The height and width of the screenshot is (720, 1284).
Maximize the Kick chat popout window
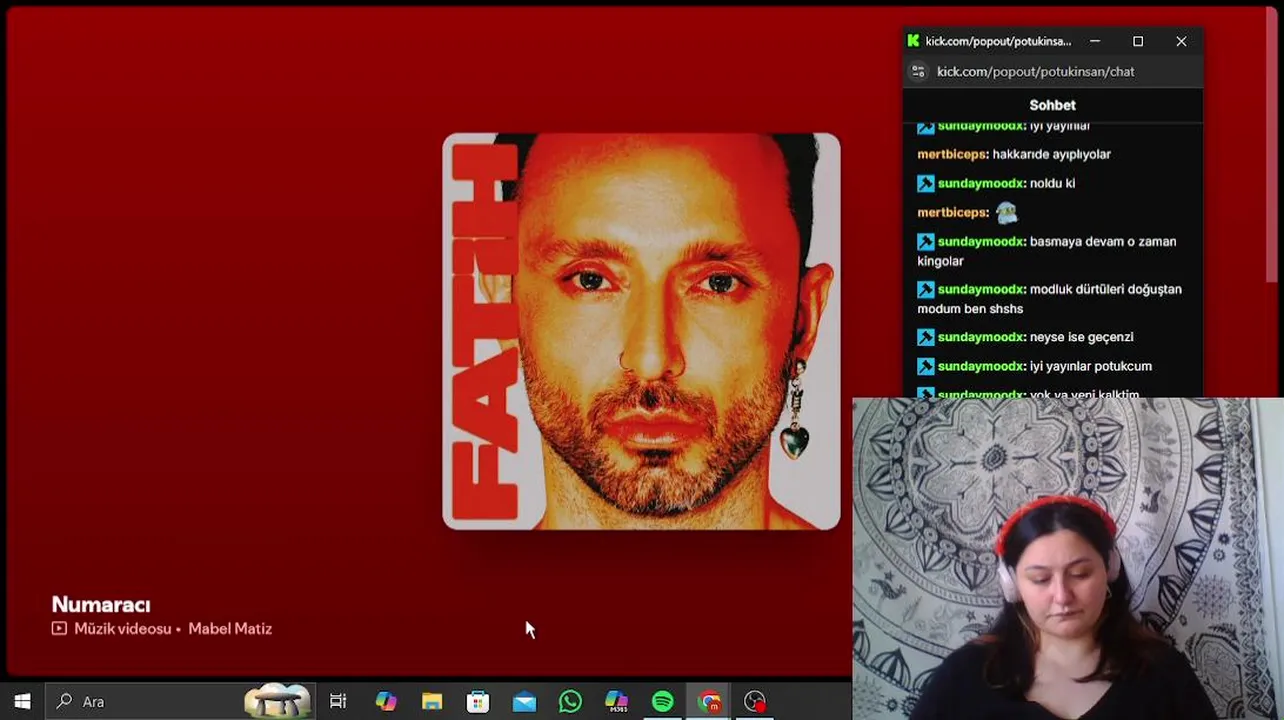pyautogui.click(x=1138, y=41)
